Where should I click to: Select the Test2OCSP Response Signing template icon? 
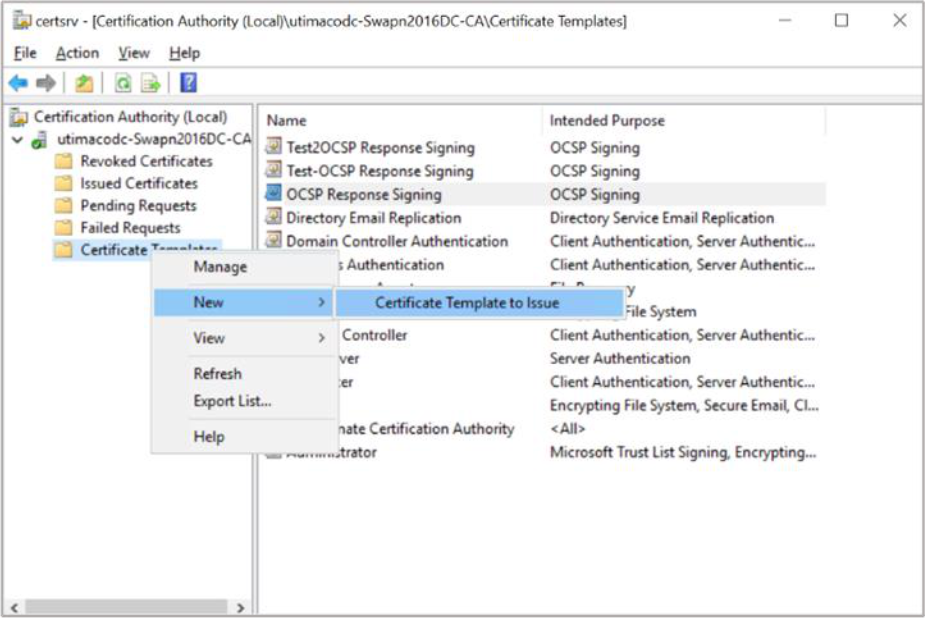pos(274,147)
